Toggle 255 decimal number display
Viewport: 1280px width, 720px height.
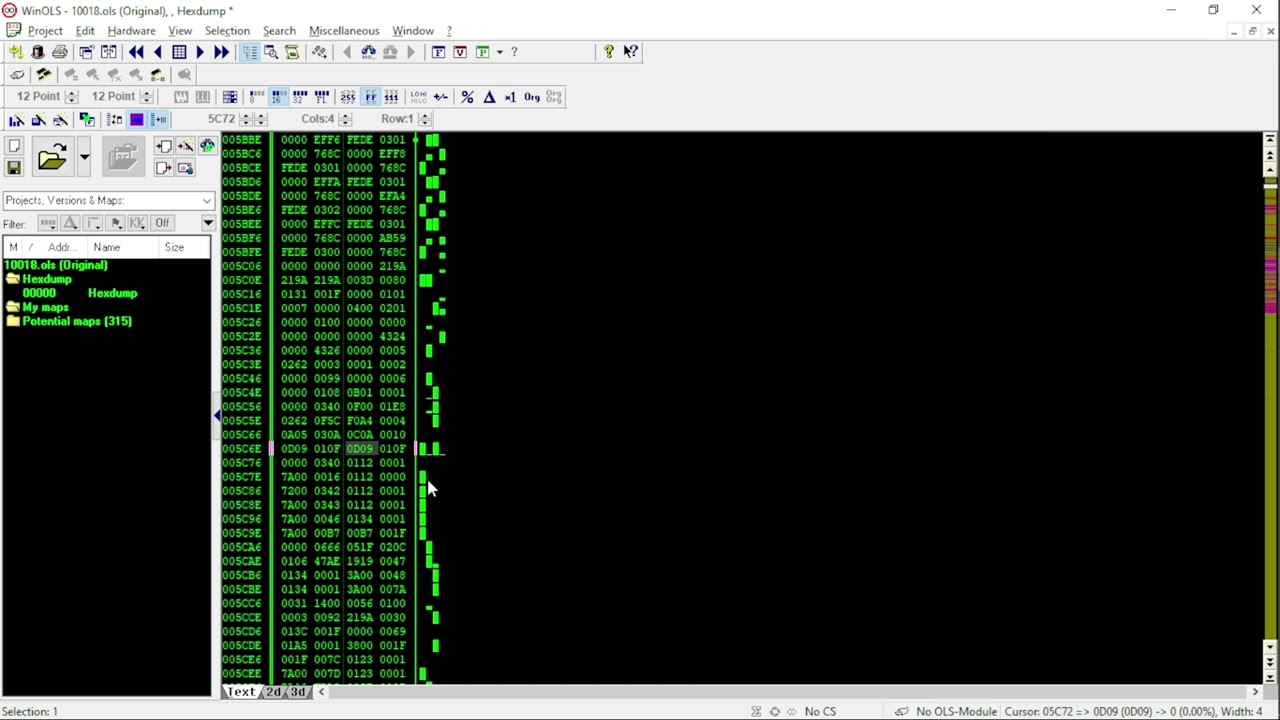click(347, 97)
